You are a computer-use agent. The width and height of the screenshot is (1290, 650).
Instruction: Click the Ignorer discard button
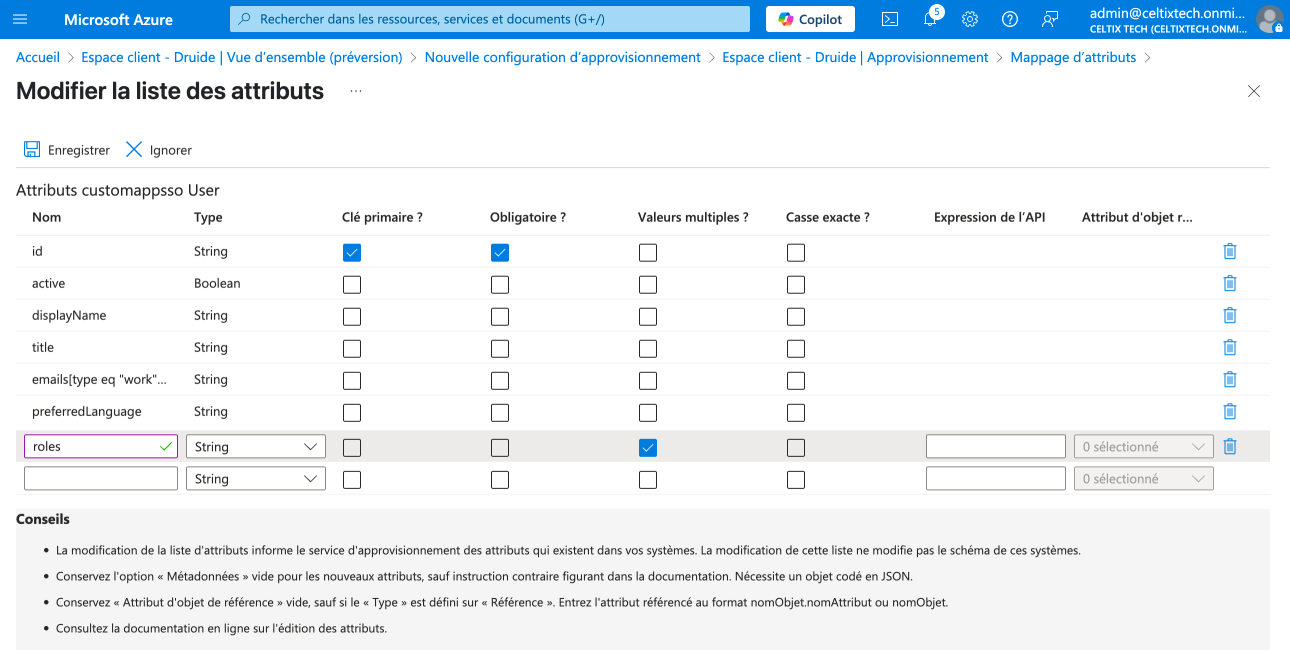coord(159,150)
